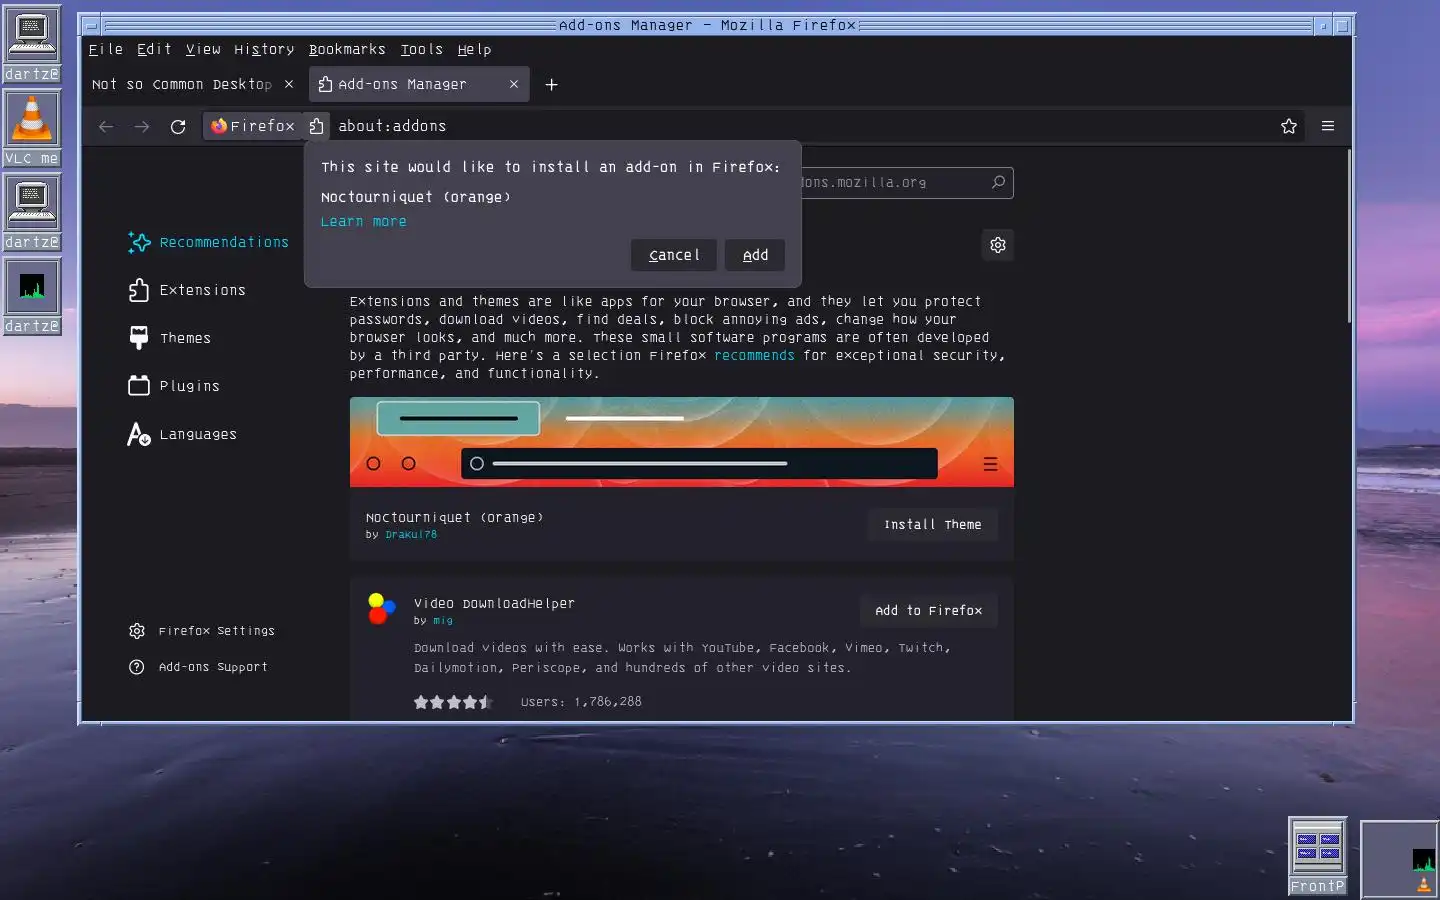Click the back navigation arrow

click(x=106, y=126)
